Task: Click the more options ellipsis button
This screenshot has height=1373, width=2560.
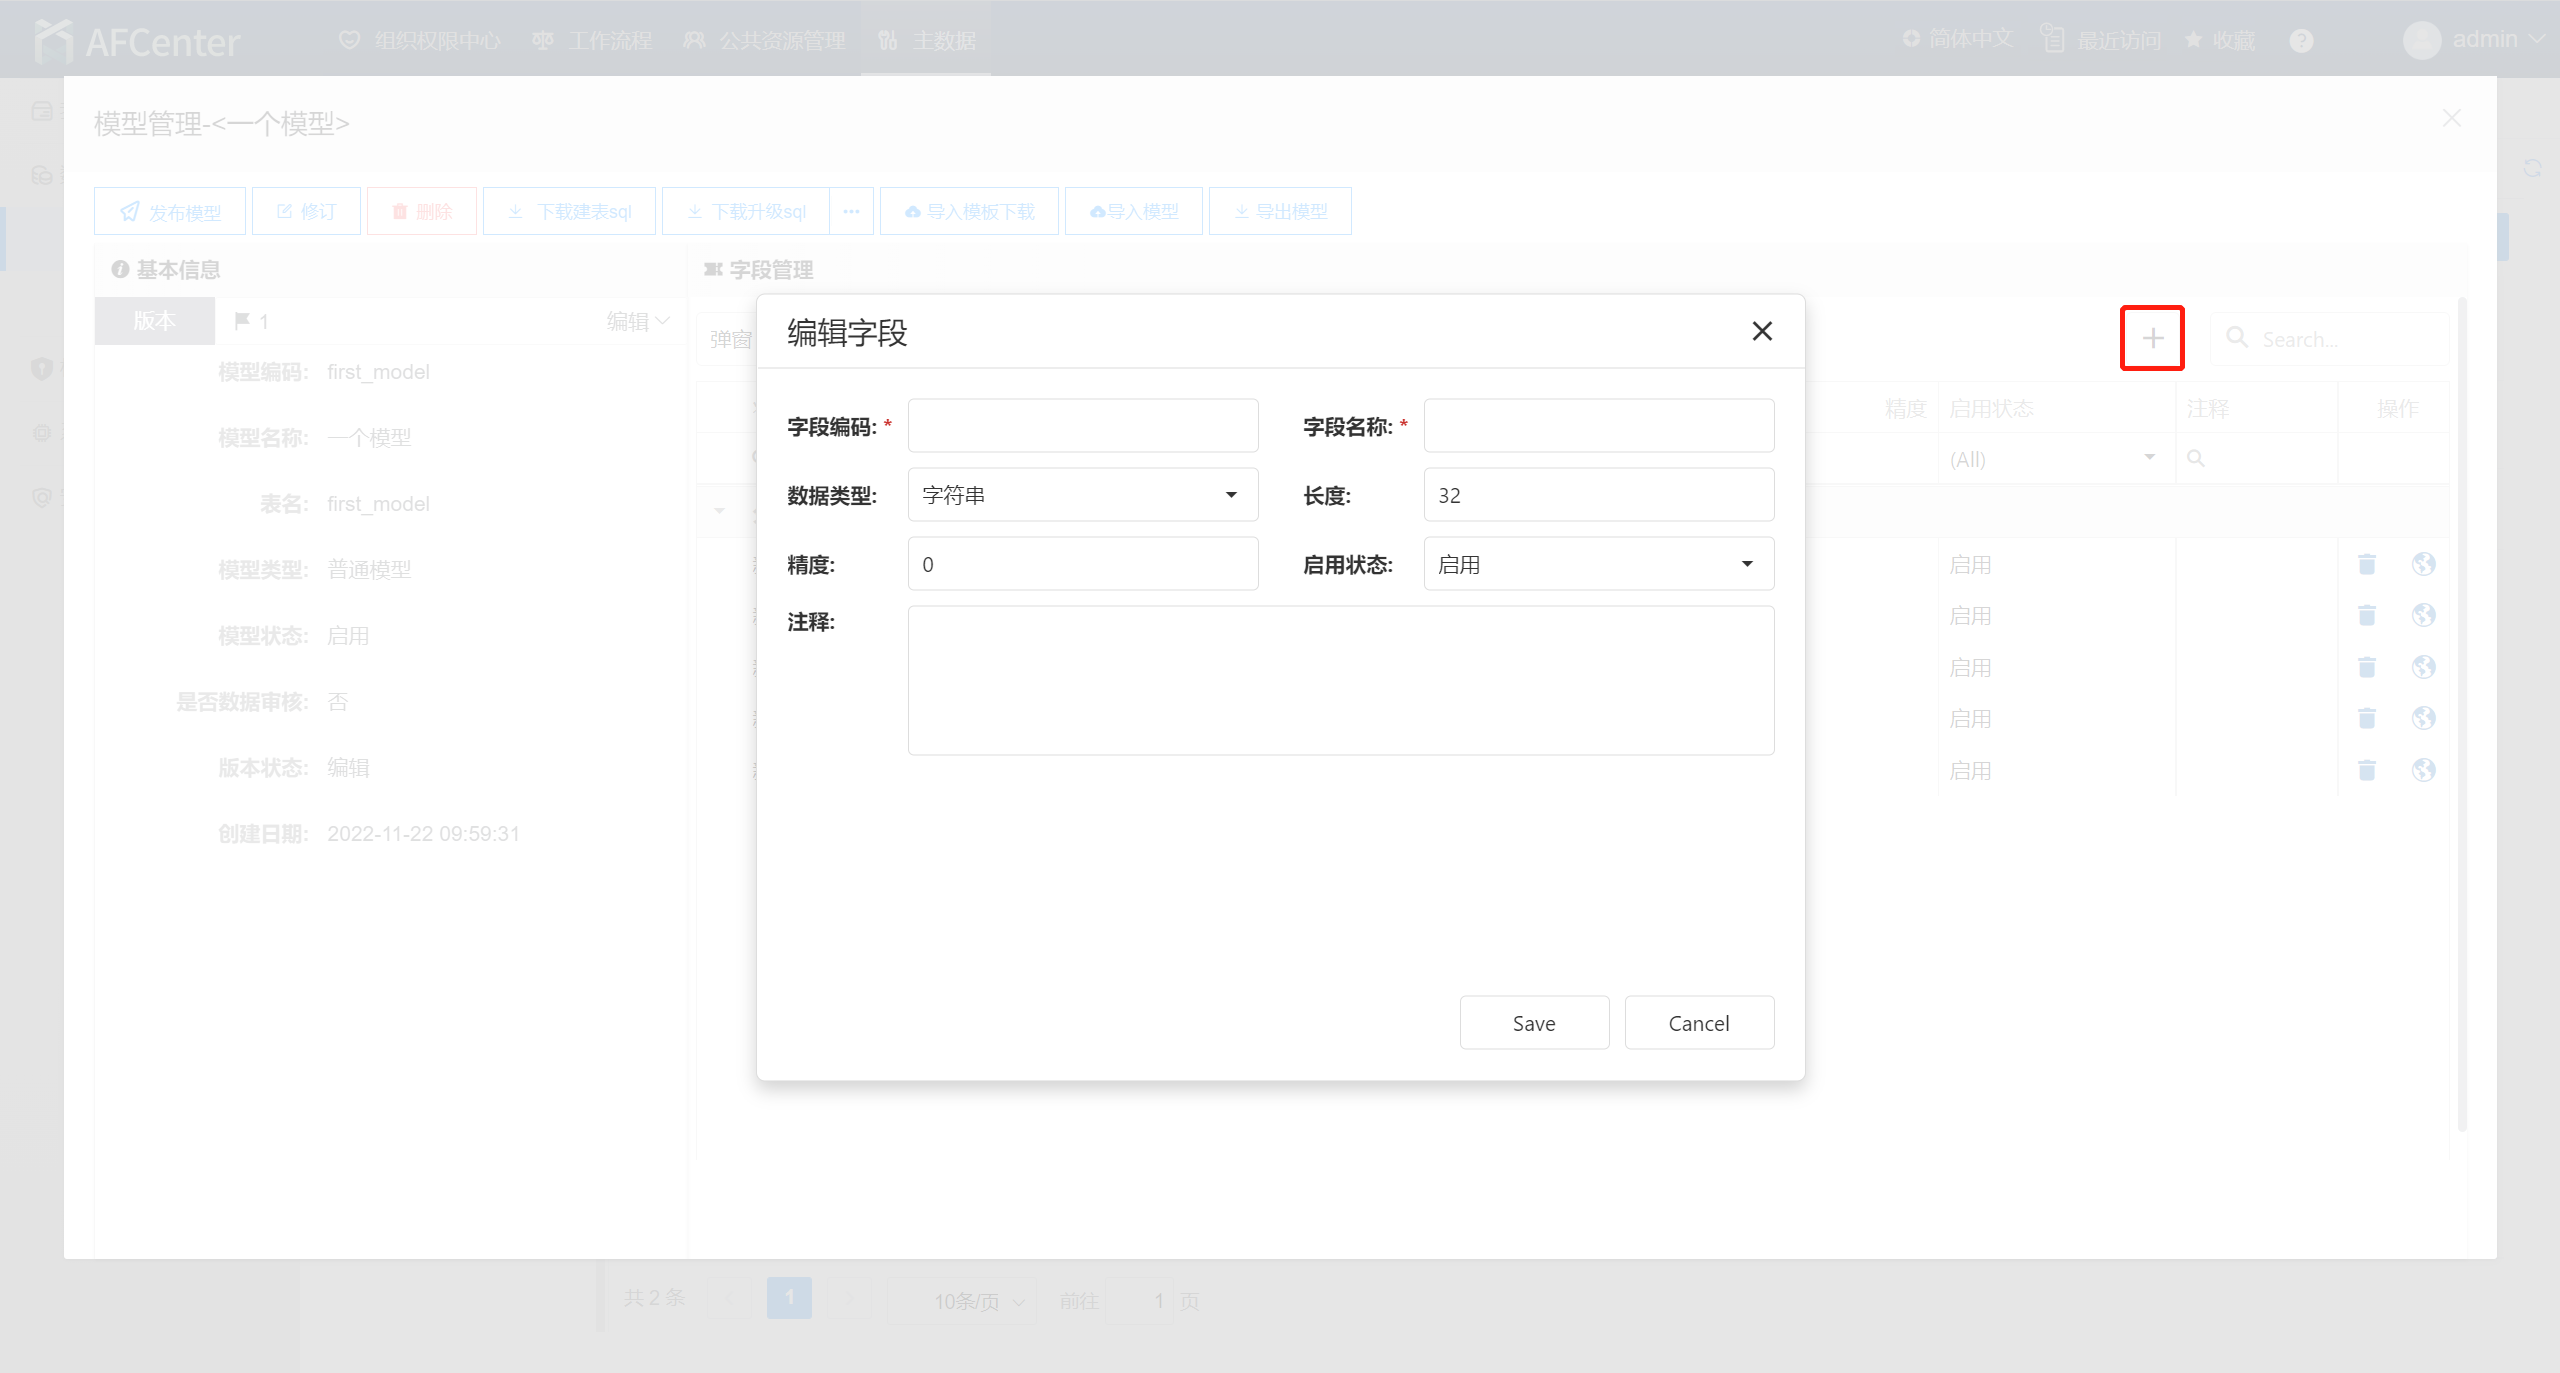Action: click(x=851, y=211)
